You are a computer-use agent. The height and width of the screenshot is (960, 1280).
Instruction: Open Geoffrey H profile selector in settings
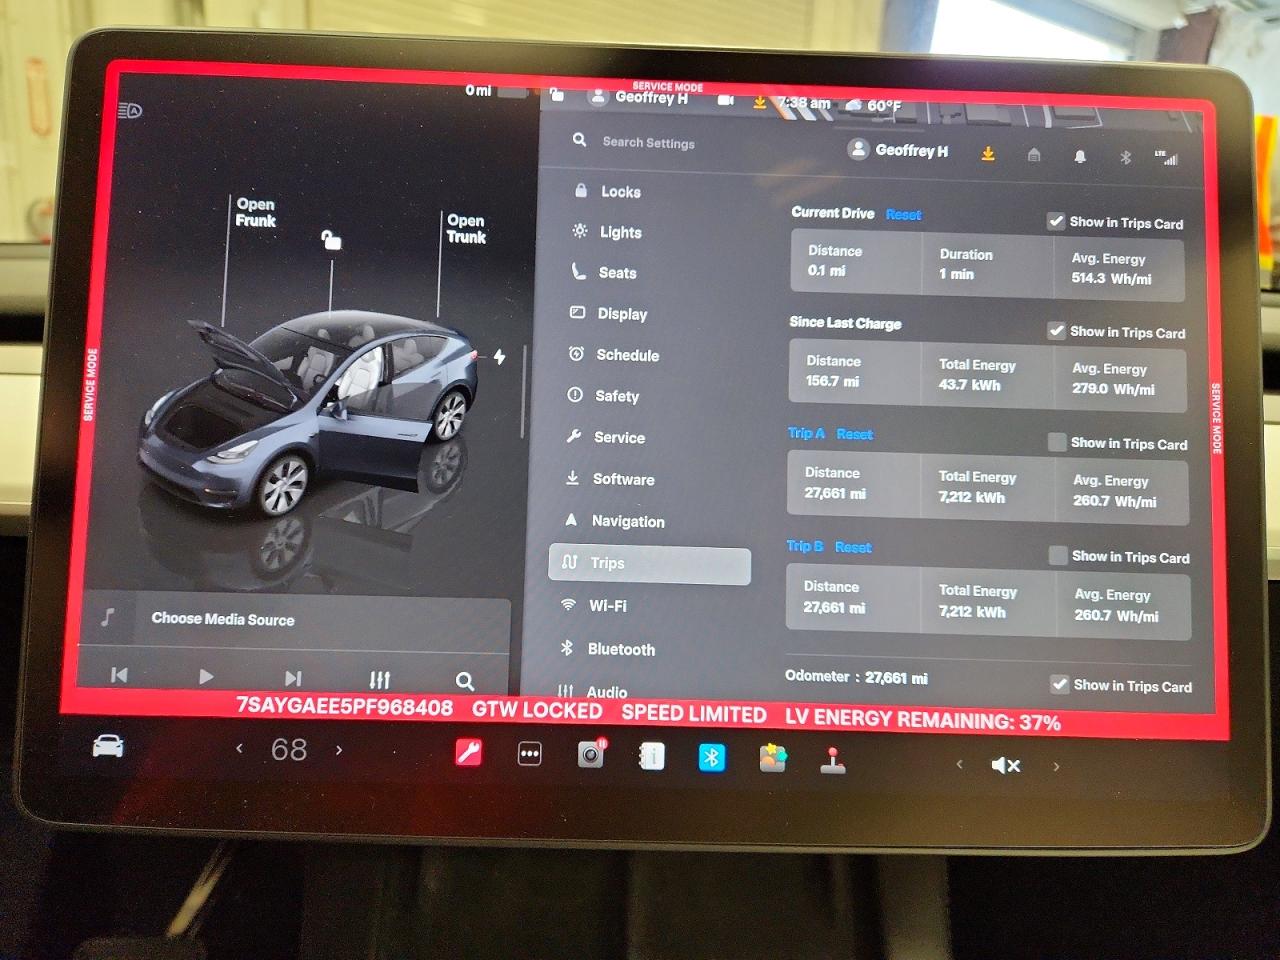tap(898, 150)
